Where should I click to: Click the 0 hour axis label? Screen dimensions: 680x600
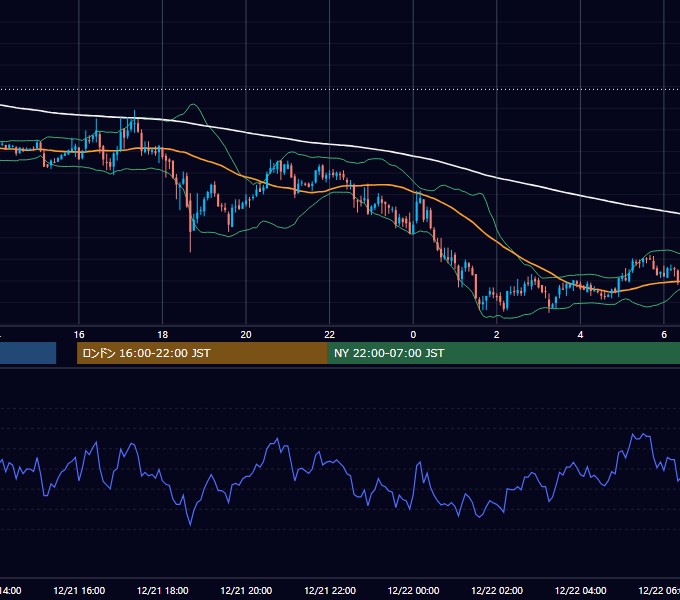coord(413,335)
